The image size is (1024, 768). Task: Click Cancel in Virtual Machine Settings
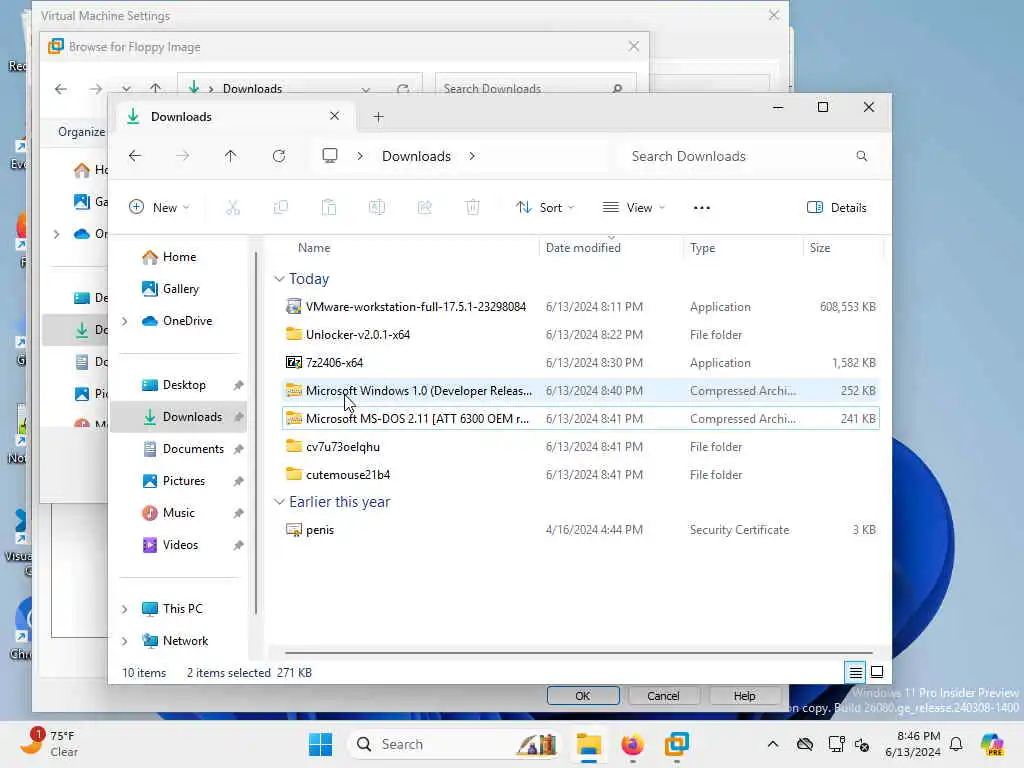[664, 696]
